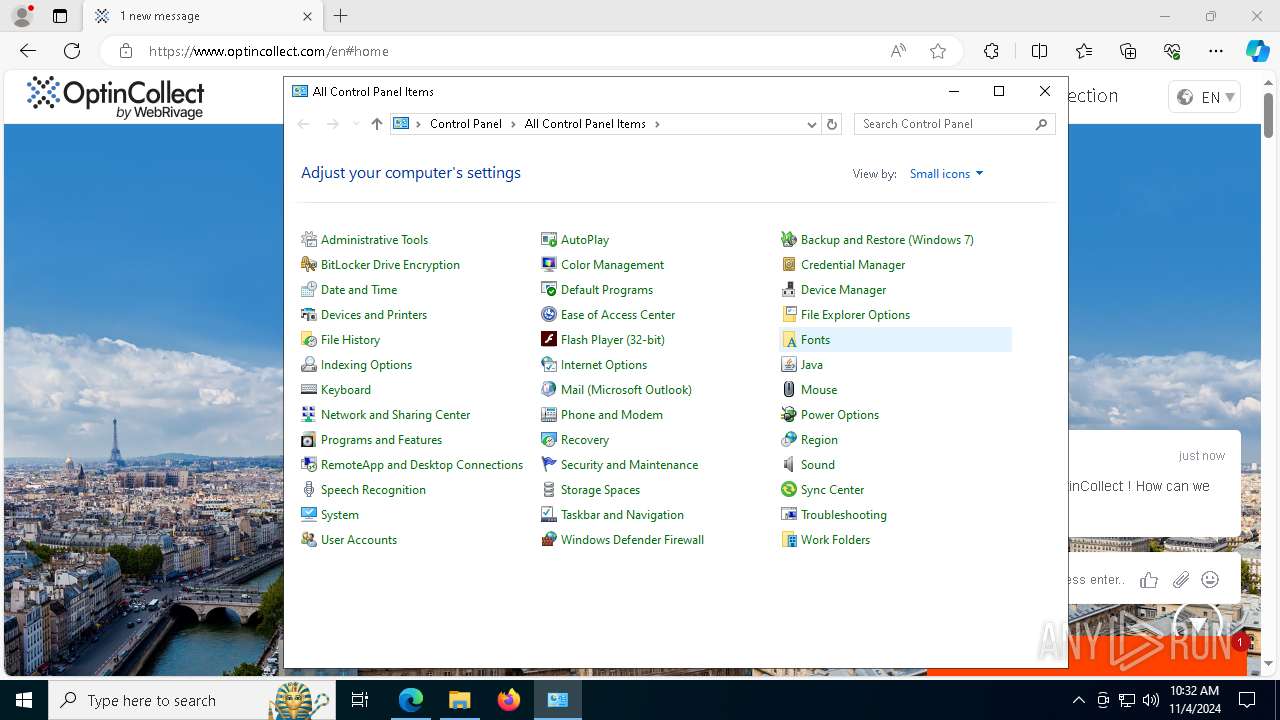Go up one level in Control Panel
This screenshot has width=1280, height=720.
(376, 124)
